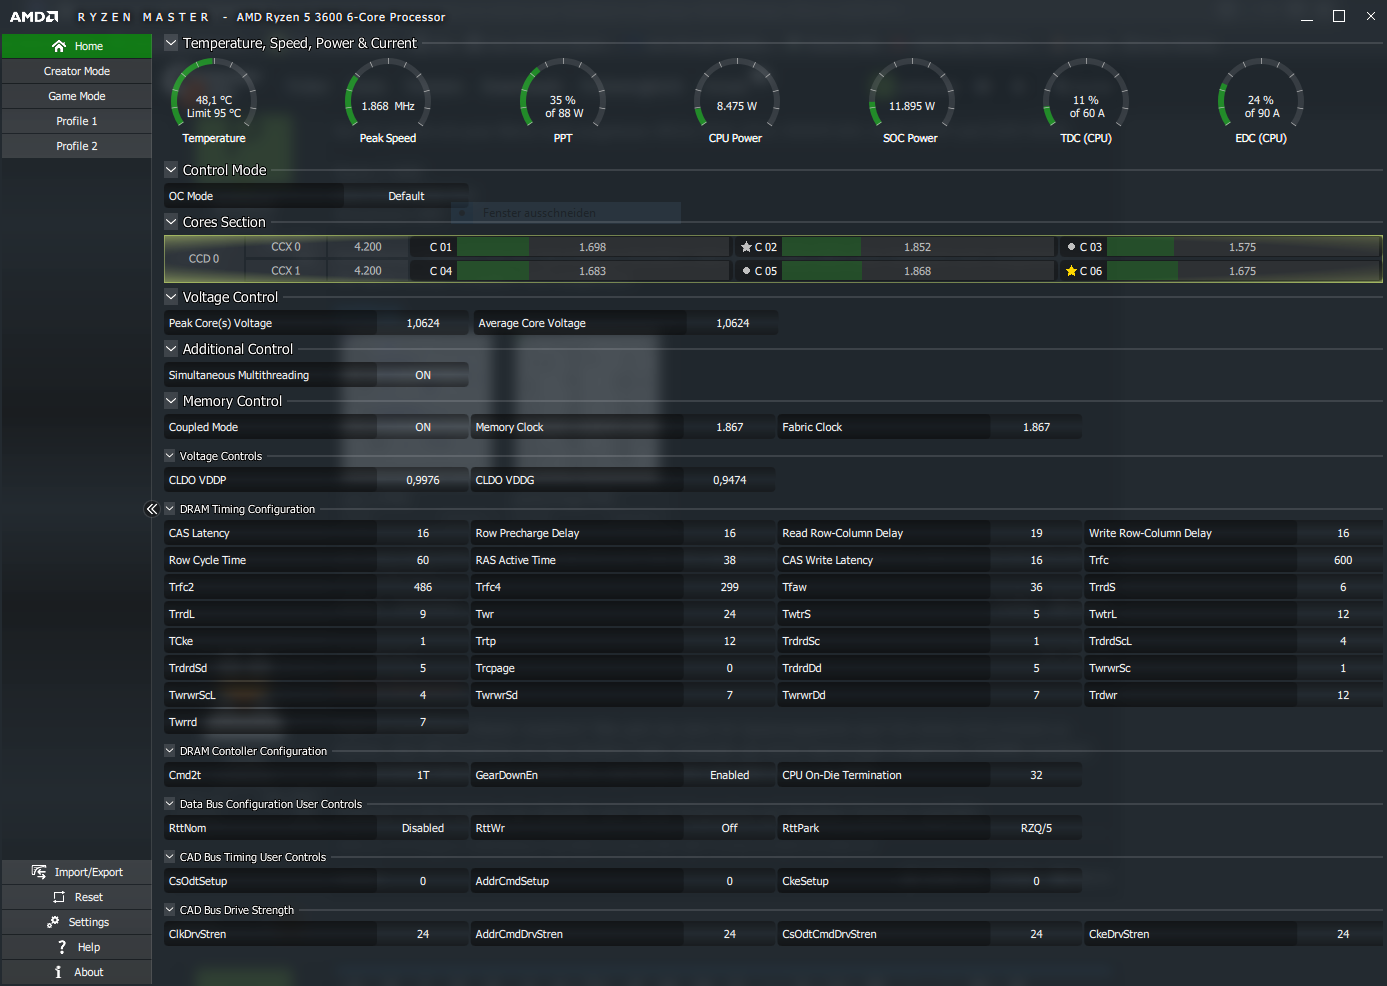This screenshot has width=1387, height=986.
Task: Click the CCD 0 label
Action: point(204,259)
